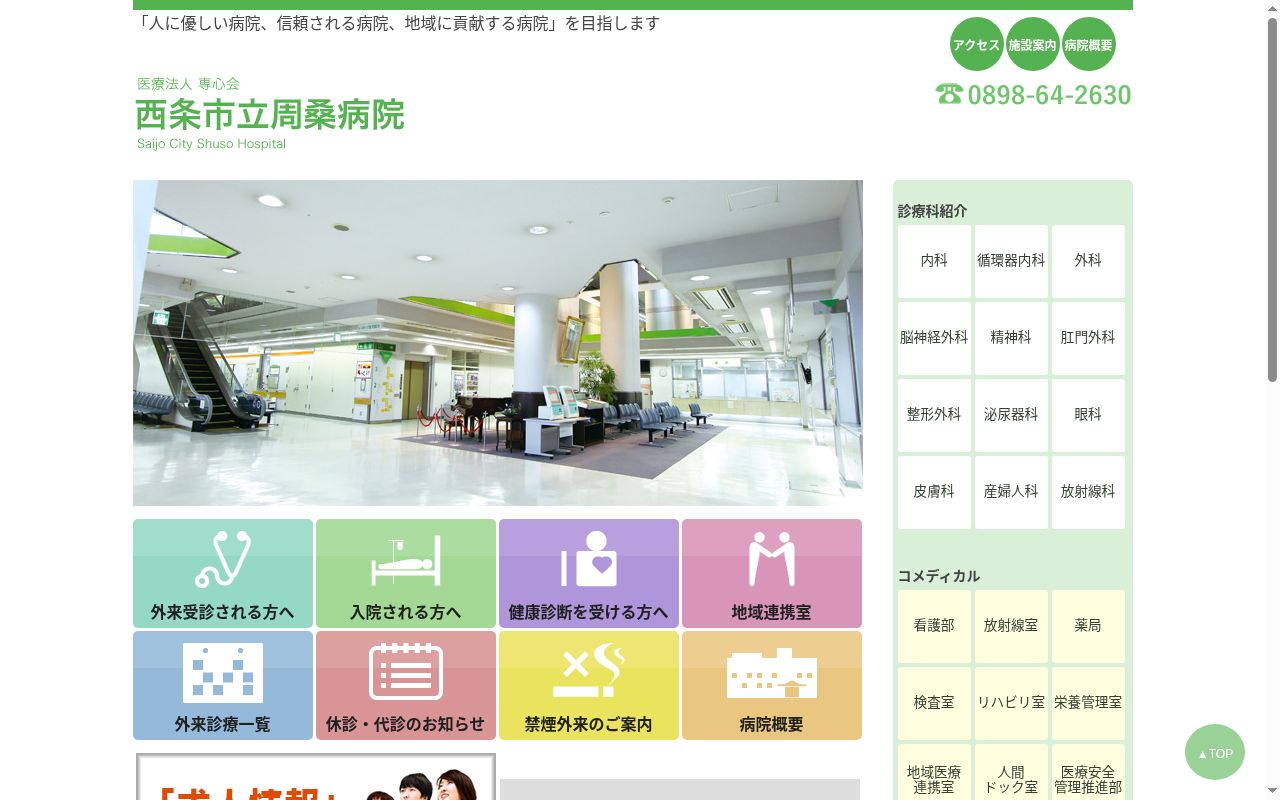Jump to top with the ▲TOP button
Image resolution: width=1280 pixels, height=800 pixels.
[x=1215, y=753]
